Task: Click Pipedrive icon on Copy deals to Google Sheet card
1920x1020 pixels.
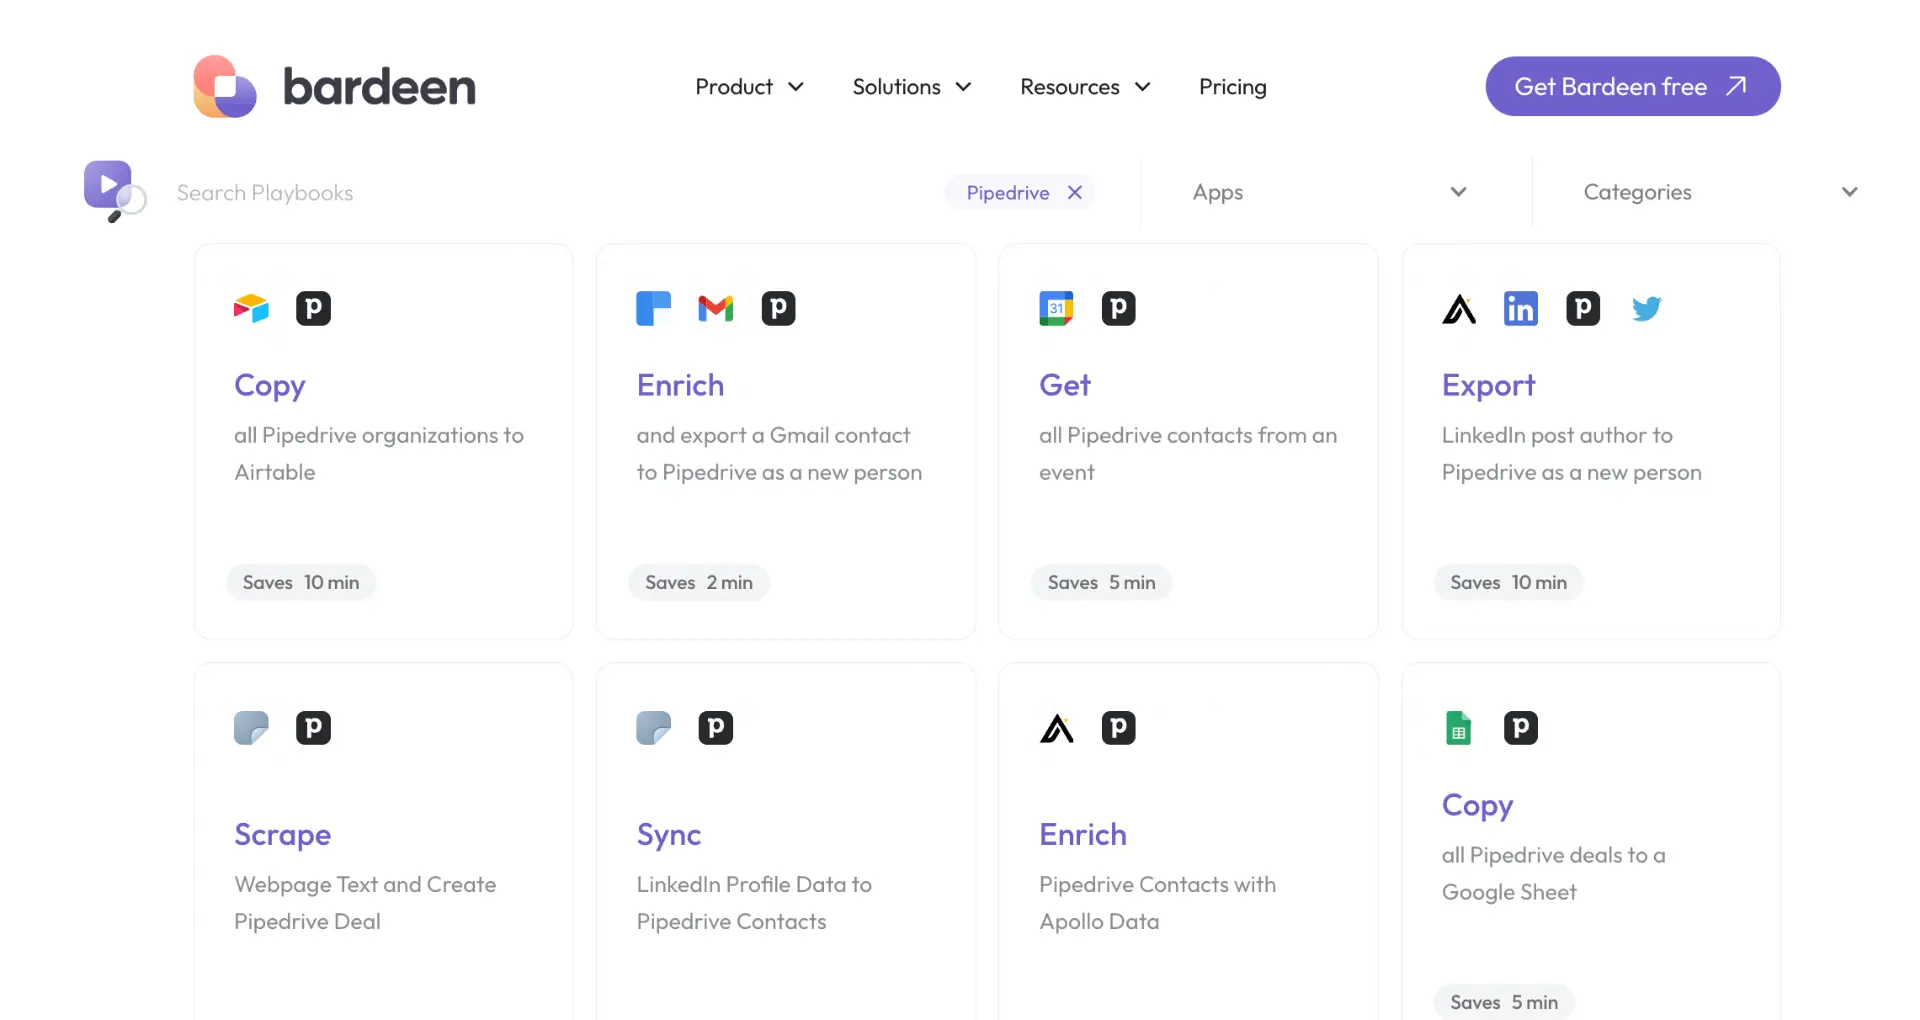Action: (1521, 728)
